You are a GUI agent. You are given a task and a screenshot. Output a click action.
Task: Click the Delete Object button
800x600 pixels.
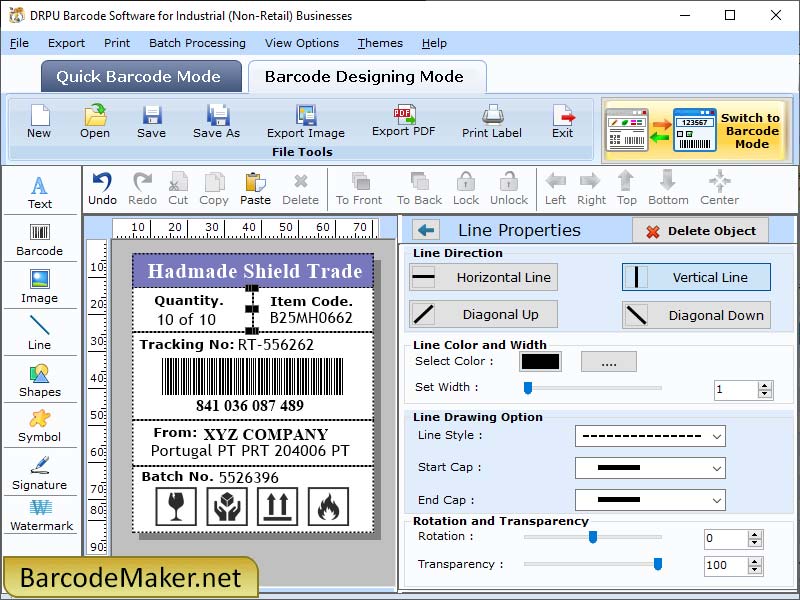pos(700,230)
